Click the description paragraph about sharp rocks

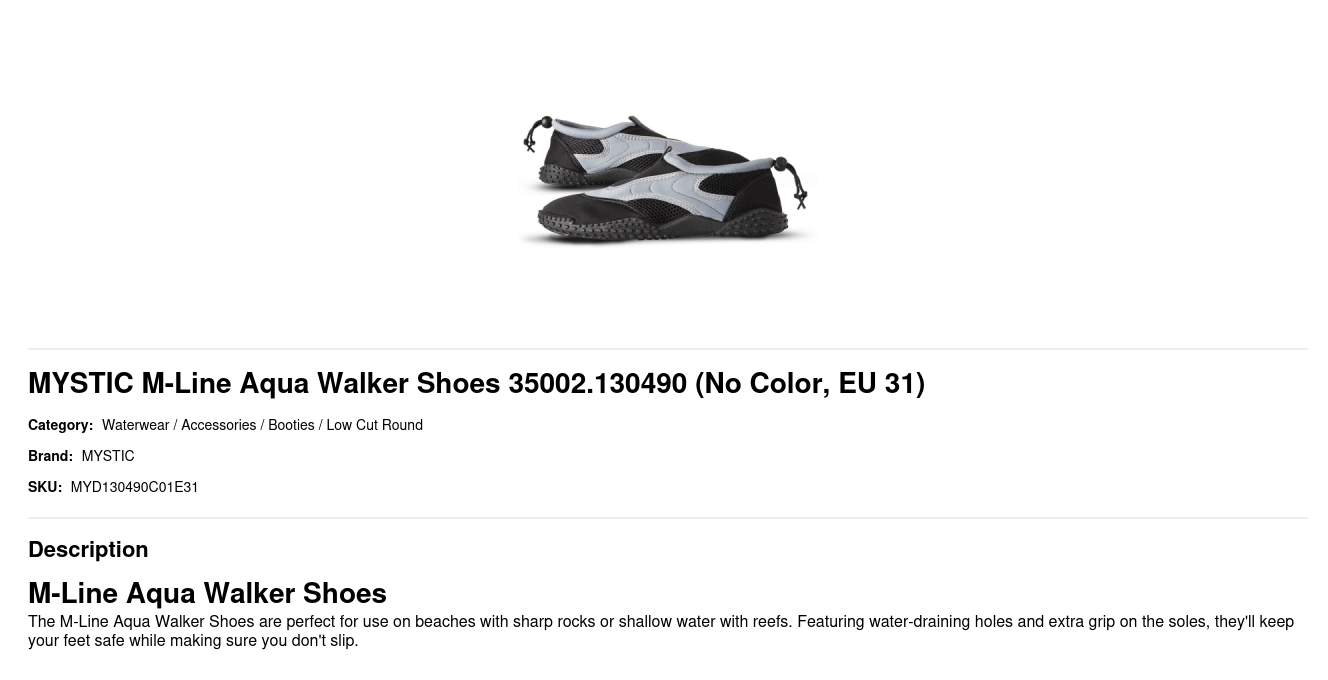click(x=661, y=631)
